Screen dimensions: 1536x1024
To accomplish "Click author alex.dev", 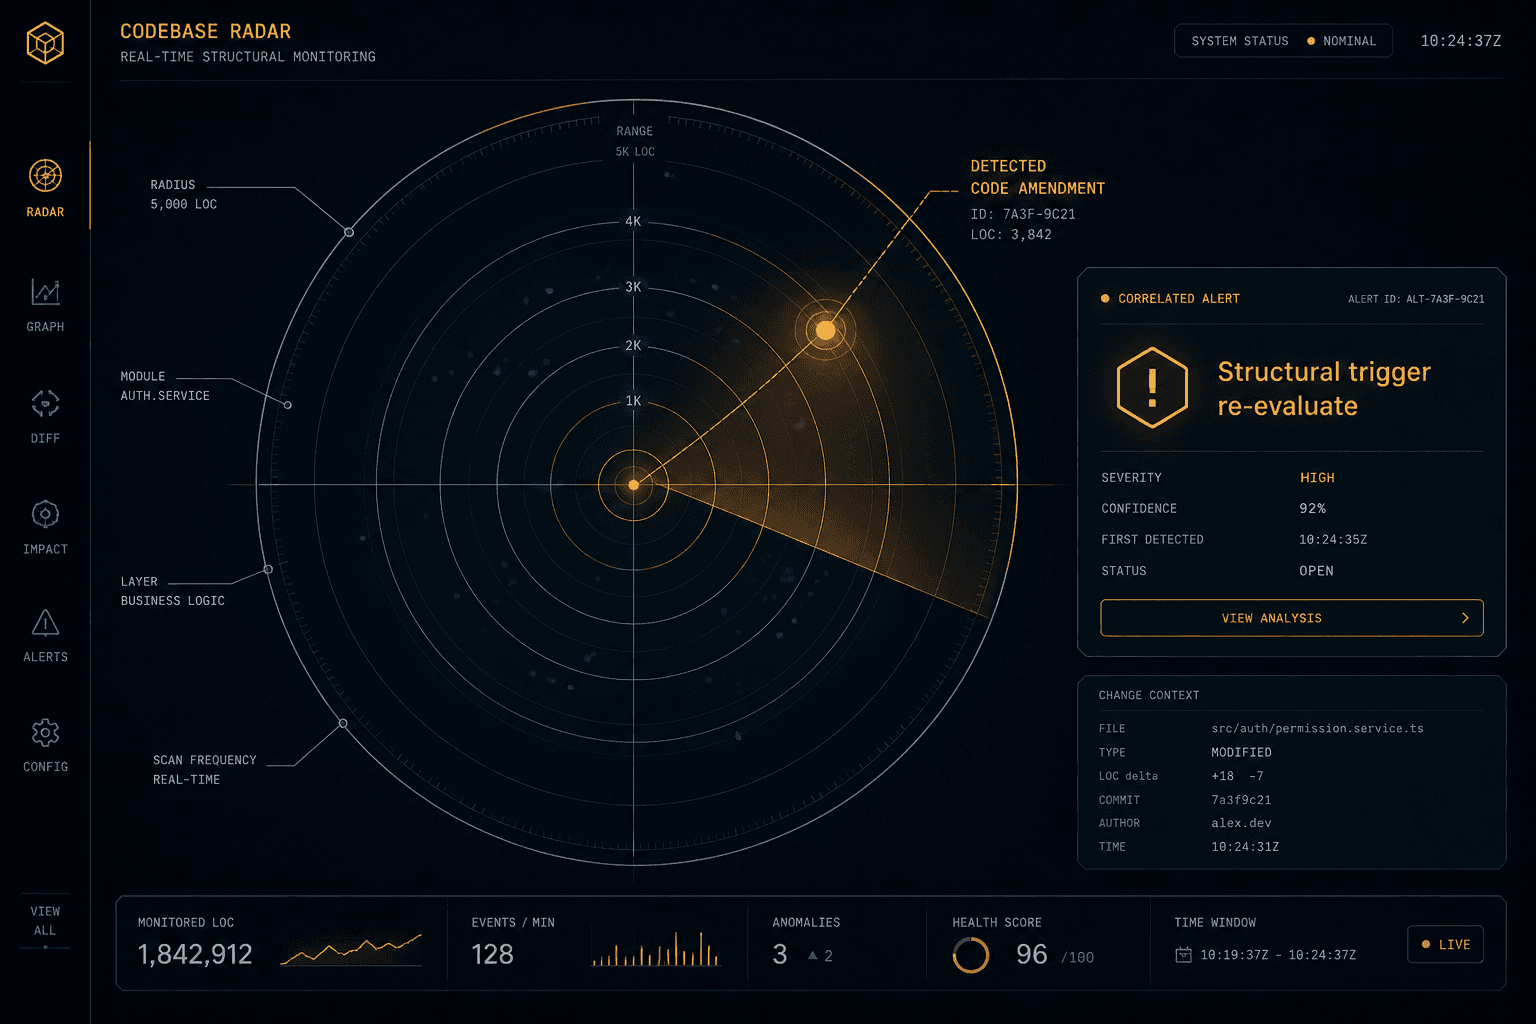I will click(x=1241, y=823).
